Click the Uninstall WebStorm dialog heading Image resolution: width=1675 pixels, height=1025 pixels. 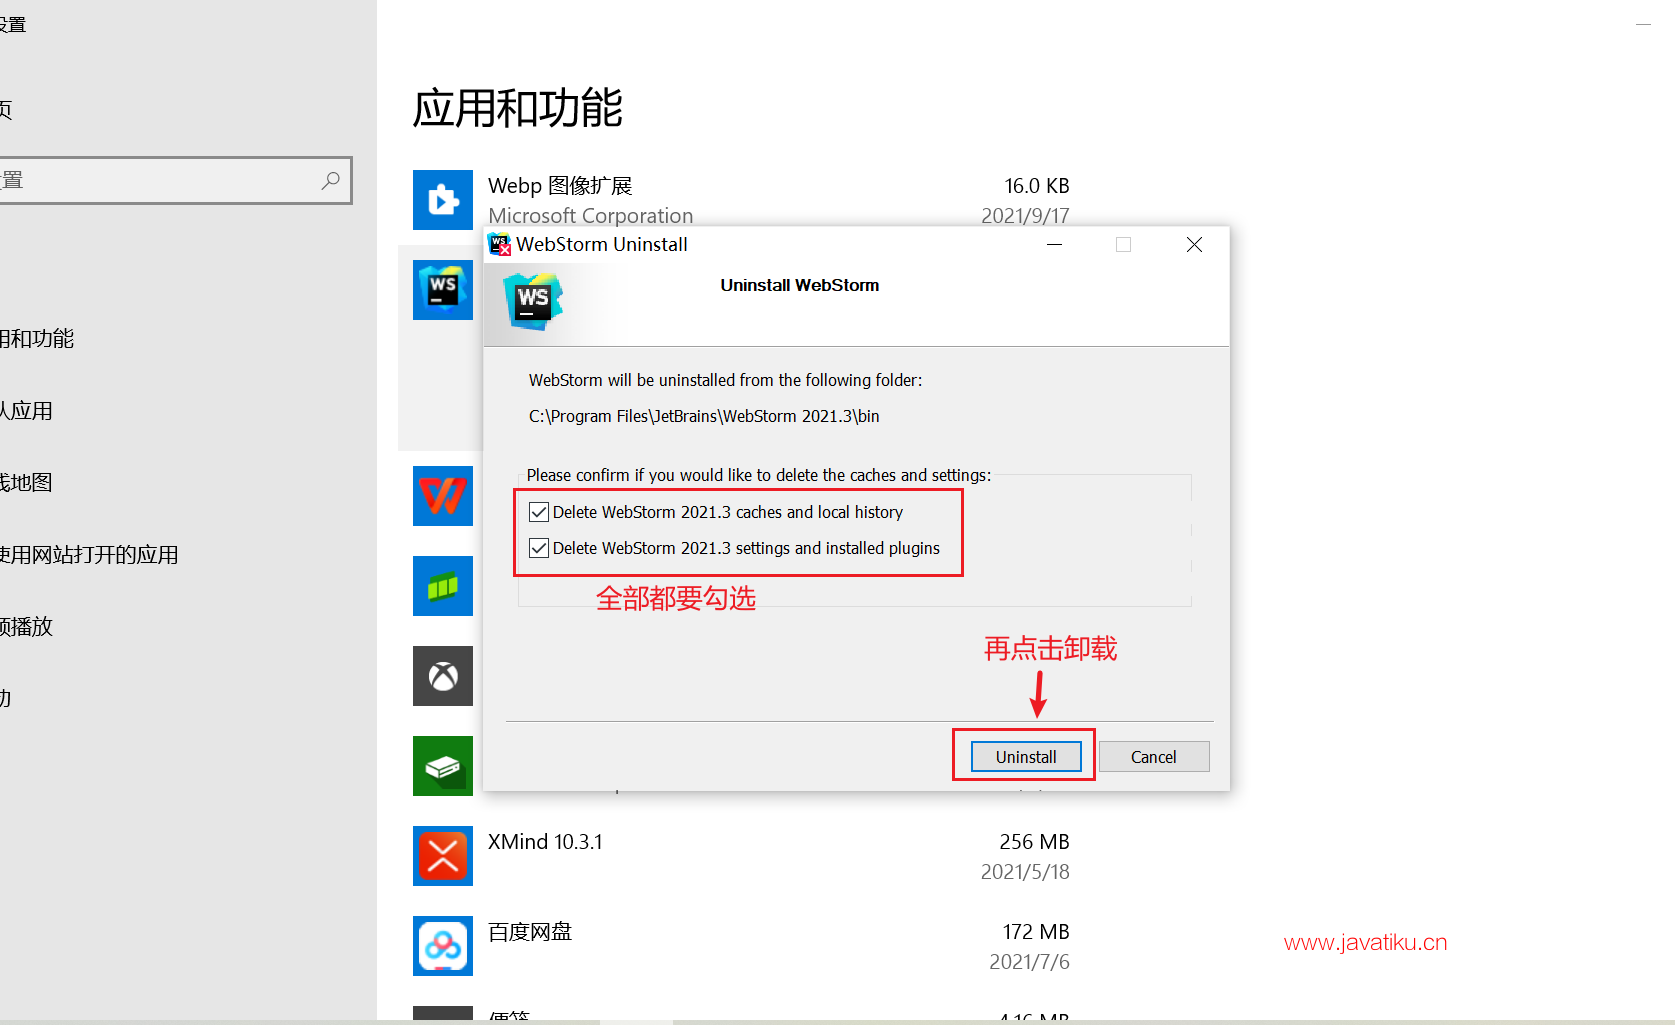tap(800, 285)
